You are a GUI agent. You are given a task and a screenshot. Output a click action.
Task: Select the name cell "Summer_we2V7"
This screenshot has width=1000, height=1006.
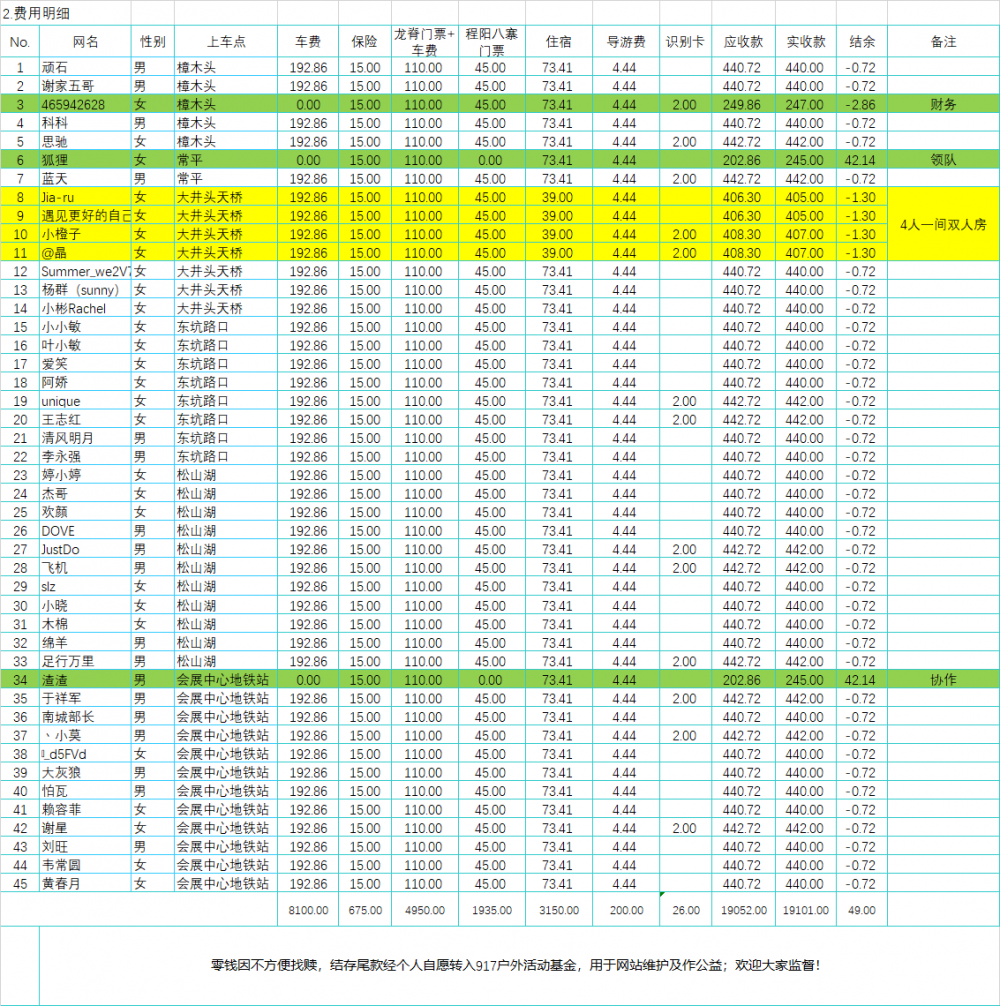(x=84, y=271)
